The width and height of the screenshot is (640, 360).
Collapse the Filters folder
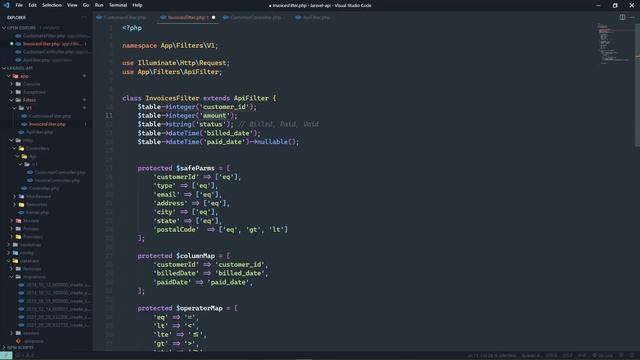[46, 100]
